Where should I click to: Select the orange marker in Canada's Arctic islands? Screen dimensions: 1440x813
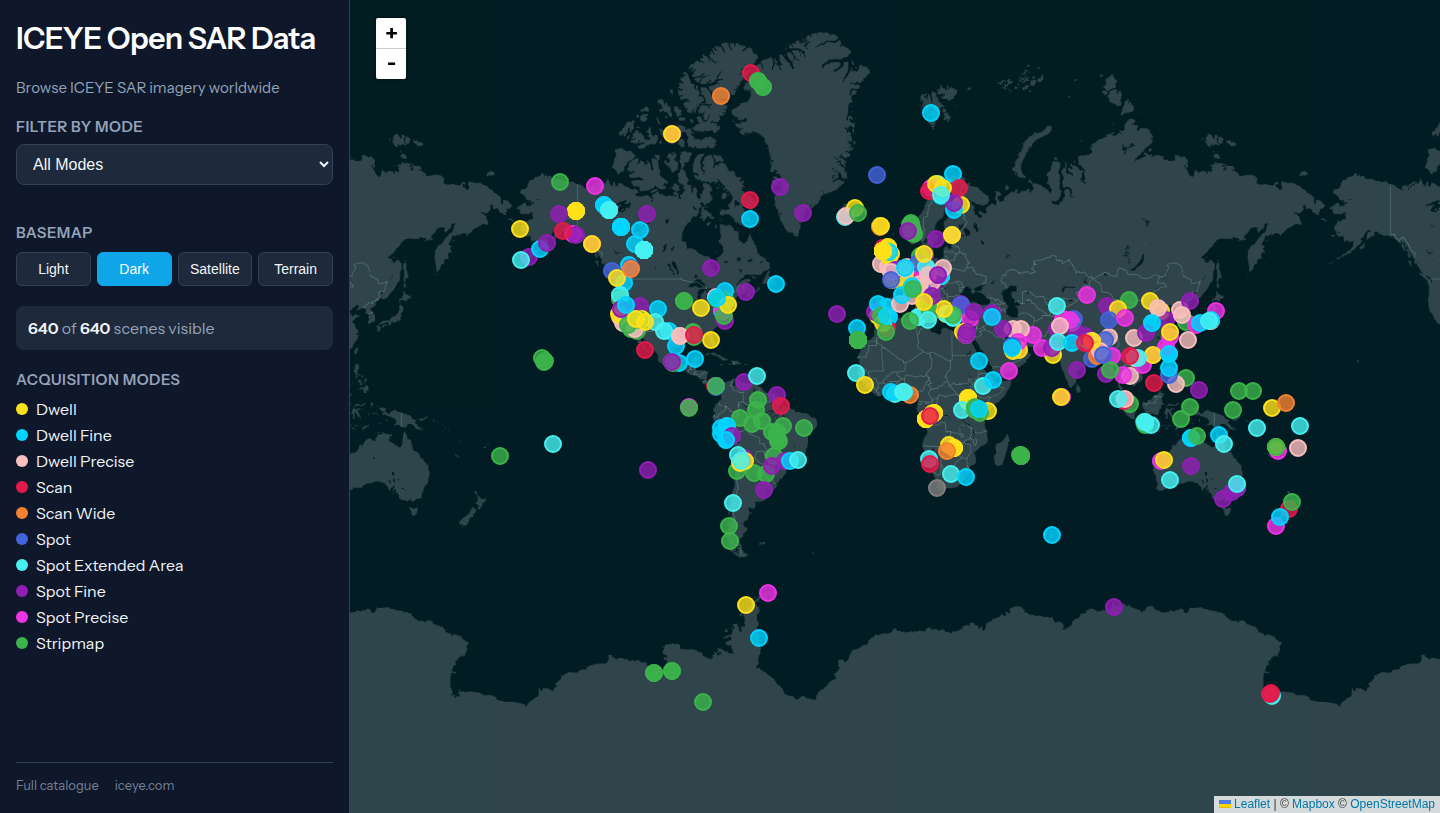[x=721, y=96]
